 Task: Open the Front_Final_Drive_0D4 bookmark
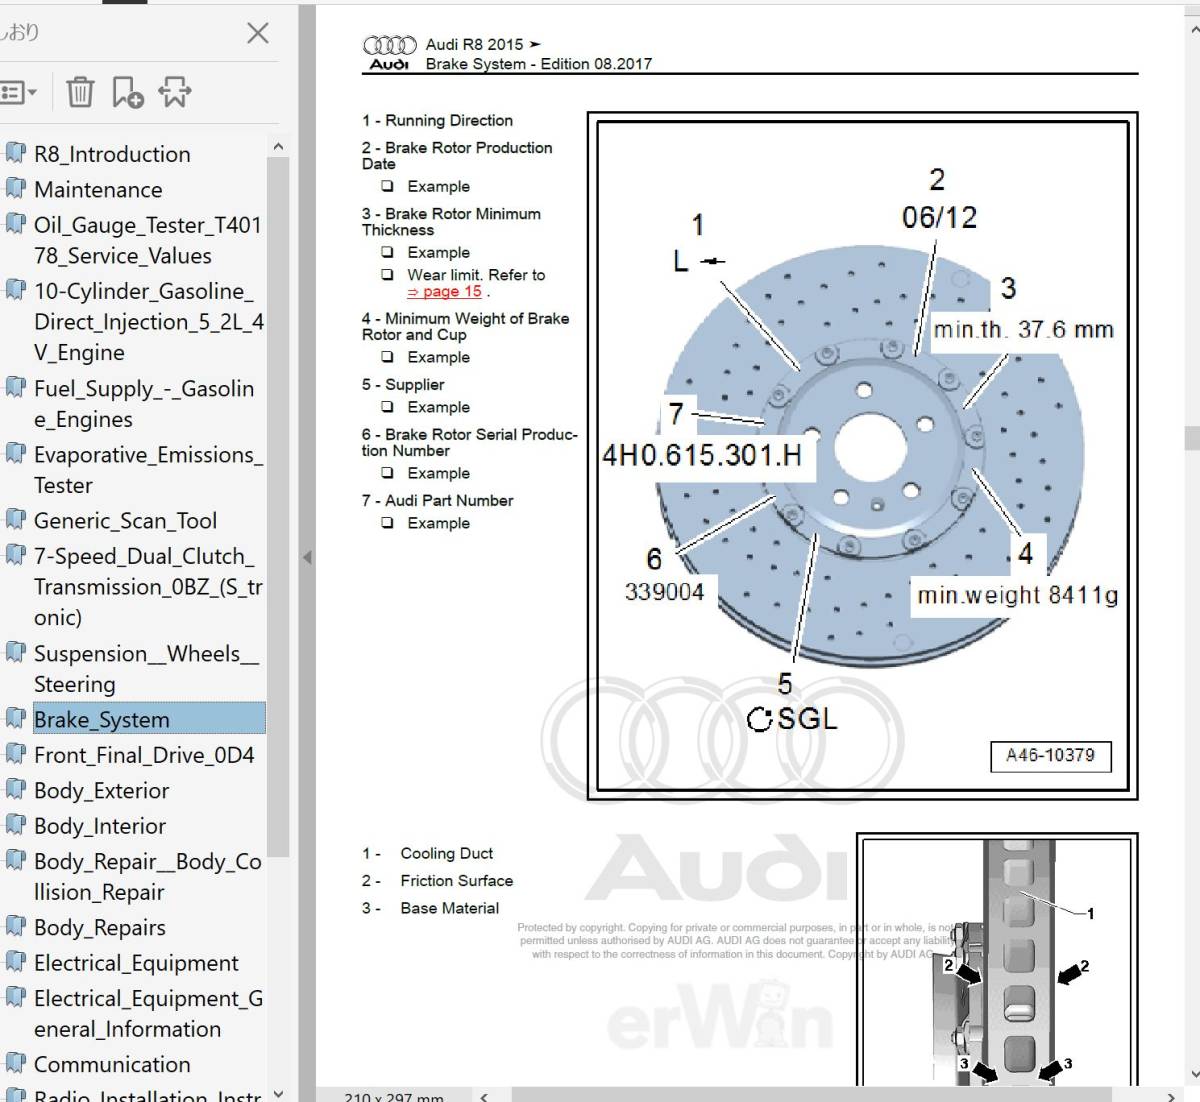(x=144, y=755)
